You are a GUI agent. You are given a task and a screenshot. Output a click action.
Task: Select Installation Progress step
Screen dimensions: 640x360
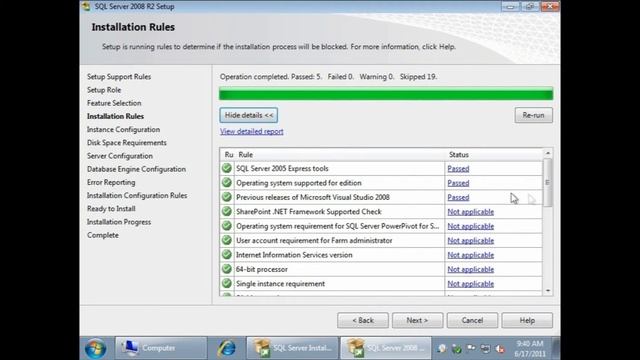point(119,222)
